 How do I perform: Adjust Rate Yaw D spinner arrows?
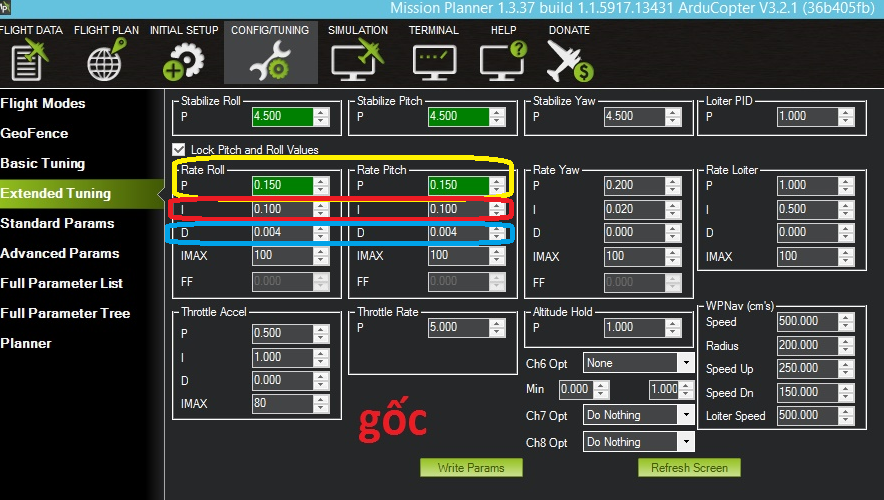[x=673, y=232]
